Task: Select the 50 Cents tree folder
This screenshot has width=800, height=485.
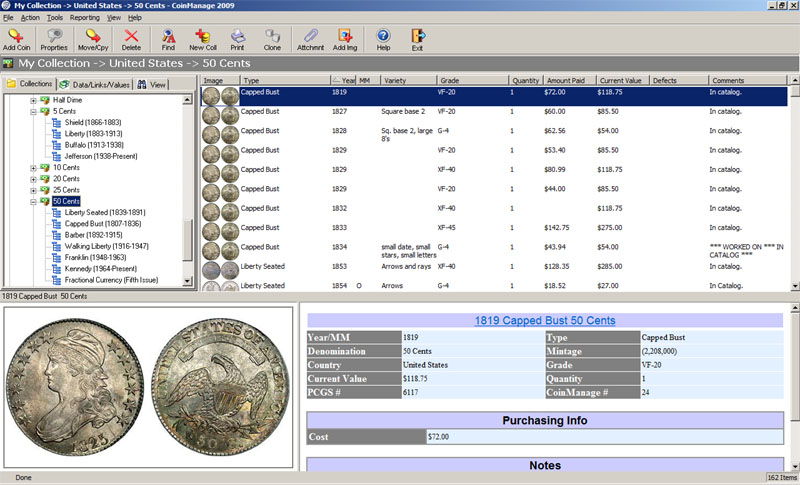Action: [x=66, y=201]
